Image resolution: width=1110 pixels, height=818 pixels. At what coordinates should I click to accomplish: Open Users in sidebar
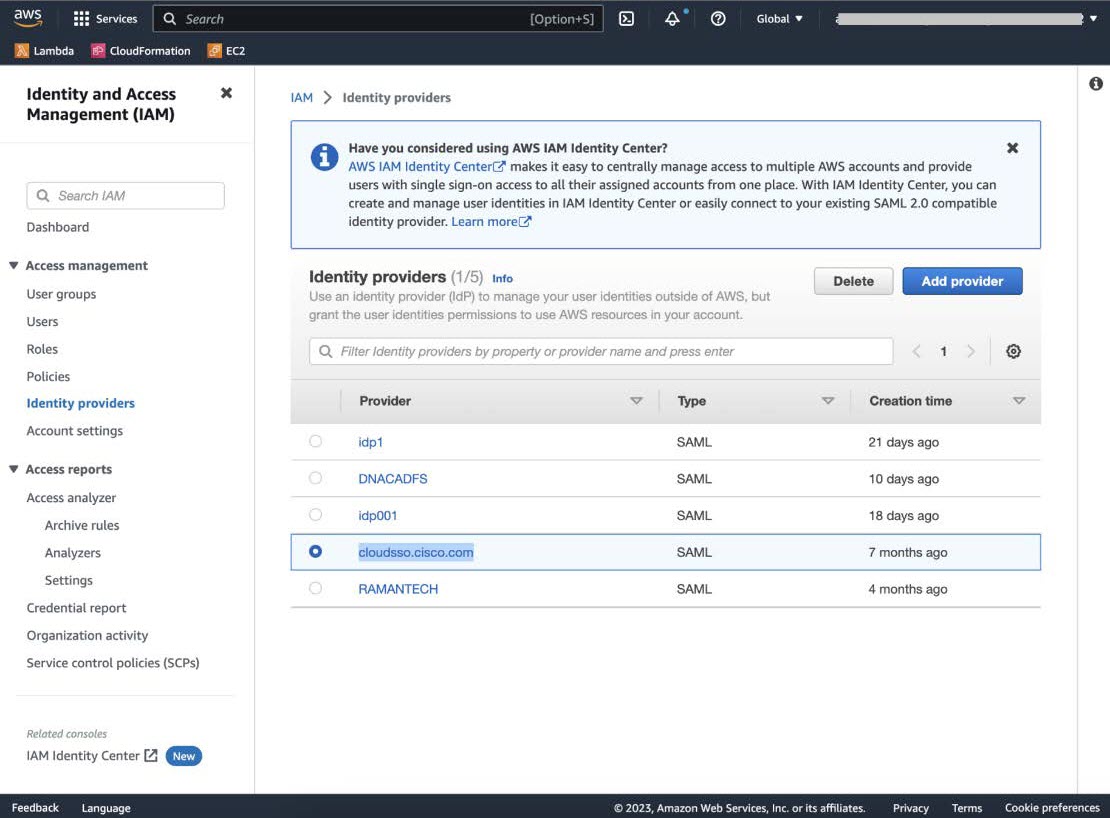click(42, 321)
